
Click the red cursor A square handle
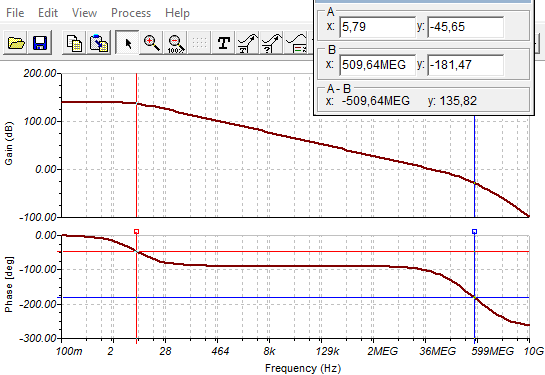point(136,231)
